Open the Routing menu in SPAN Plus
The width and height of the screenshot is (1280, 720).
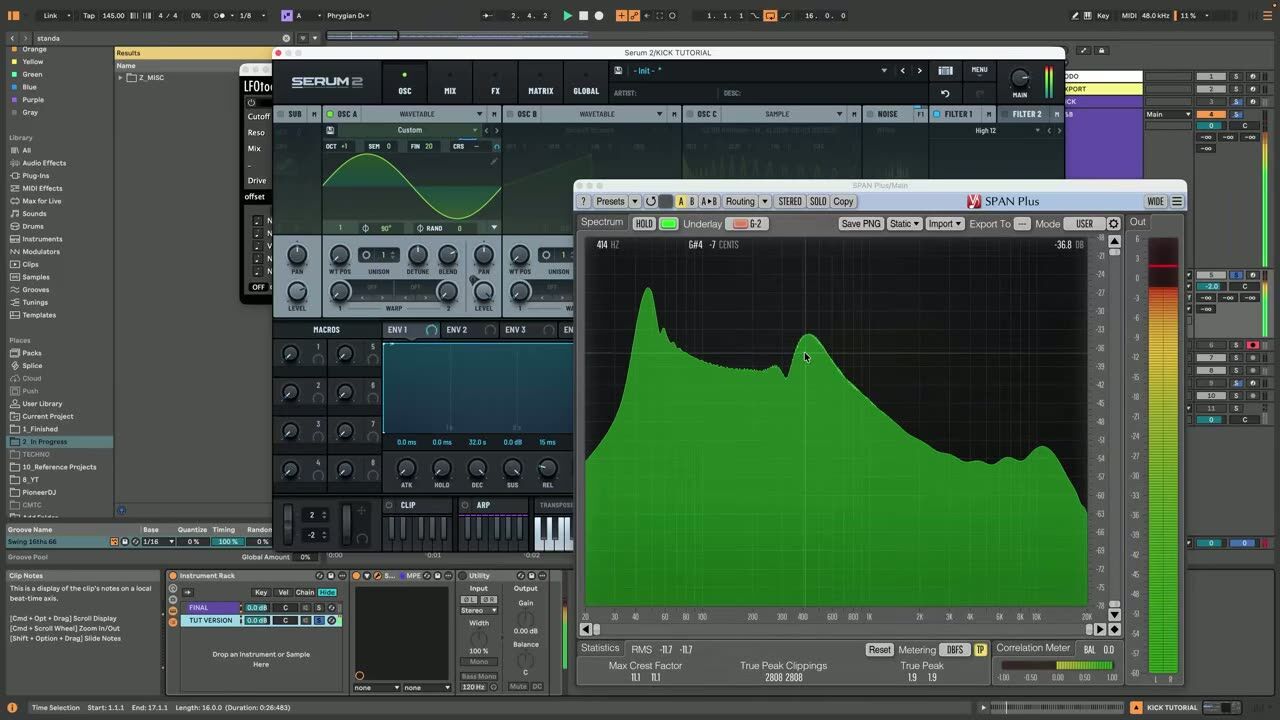(740, 201)
